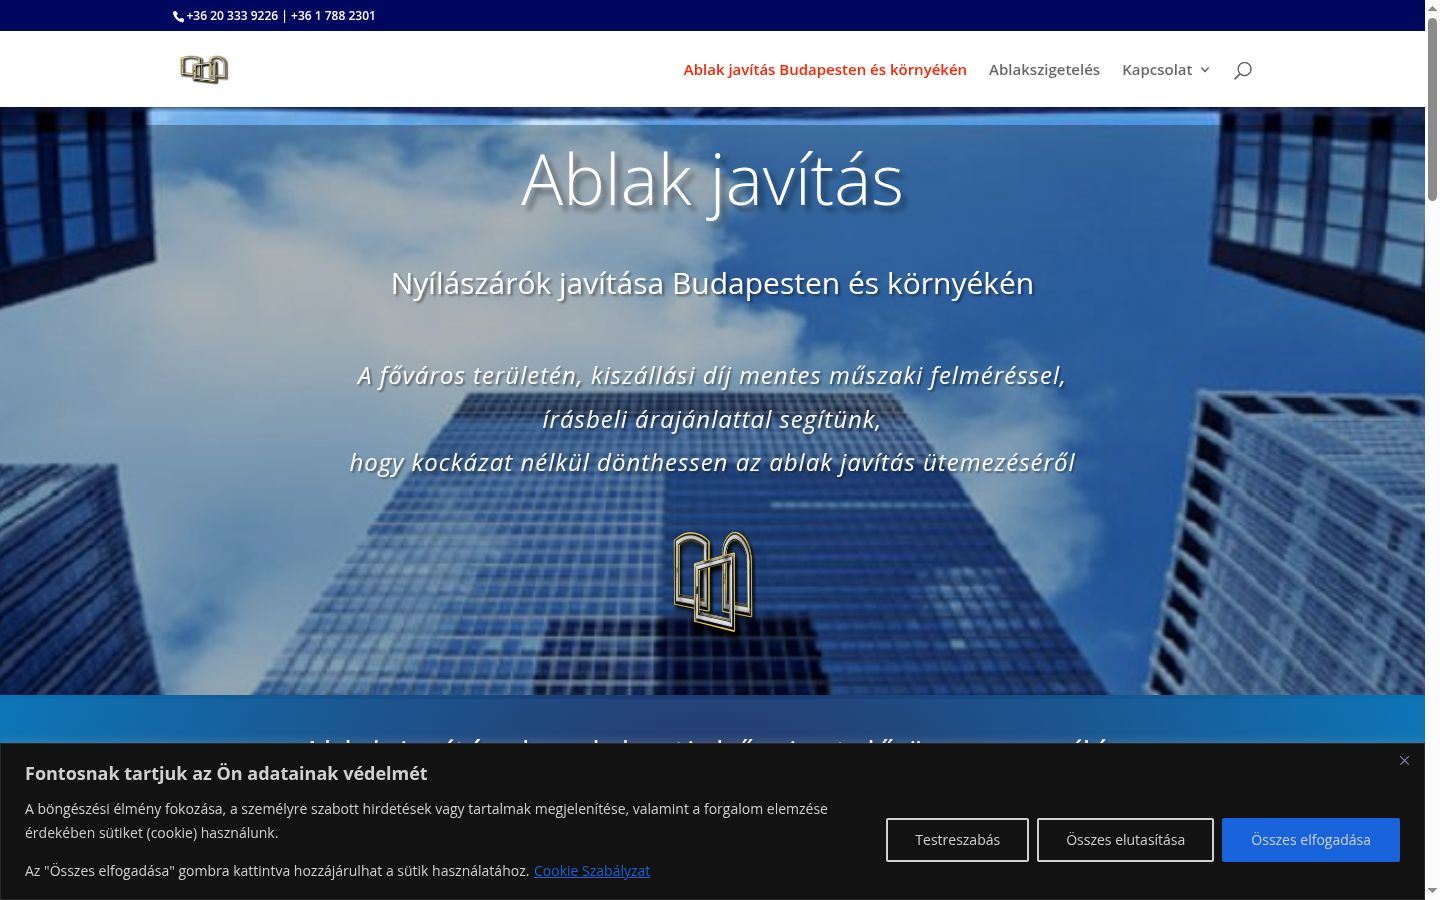The height and width of the screenshot is (900, 1440).
Task: Click the scrollbar up arrow
Action: tap(1432, 7)
